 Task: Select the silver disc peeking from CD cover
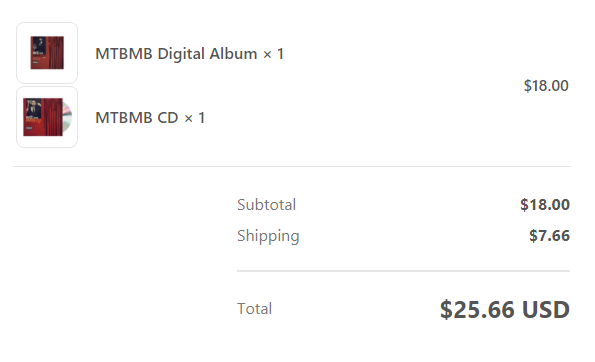[68, 117]
